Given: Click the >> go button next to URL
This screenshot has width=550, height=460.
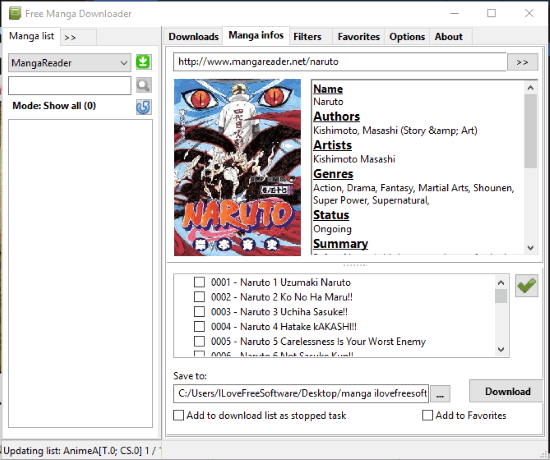Looking at the screenshot, I should [x=522, y=62].
